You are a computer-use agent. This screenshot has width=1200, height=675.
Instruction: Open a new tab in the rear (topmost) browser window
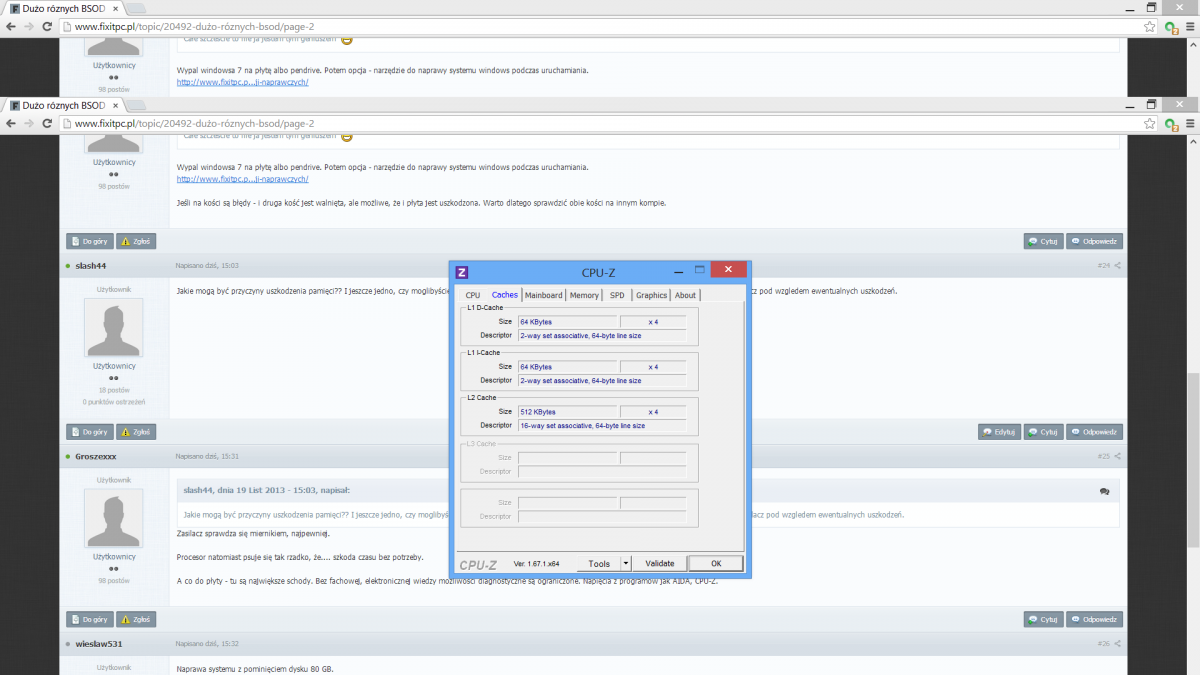coord(136,8)
